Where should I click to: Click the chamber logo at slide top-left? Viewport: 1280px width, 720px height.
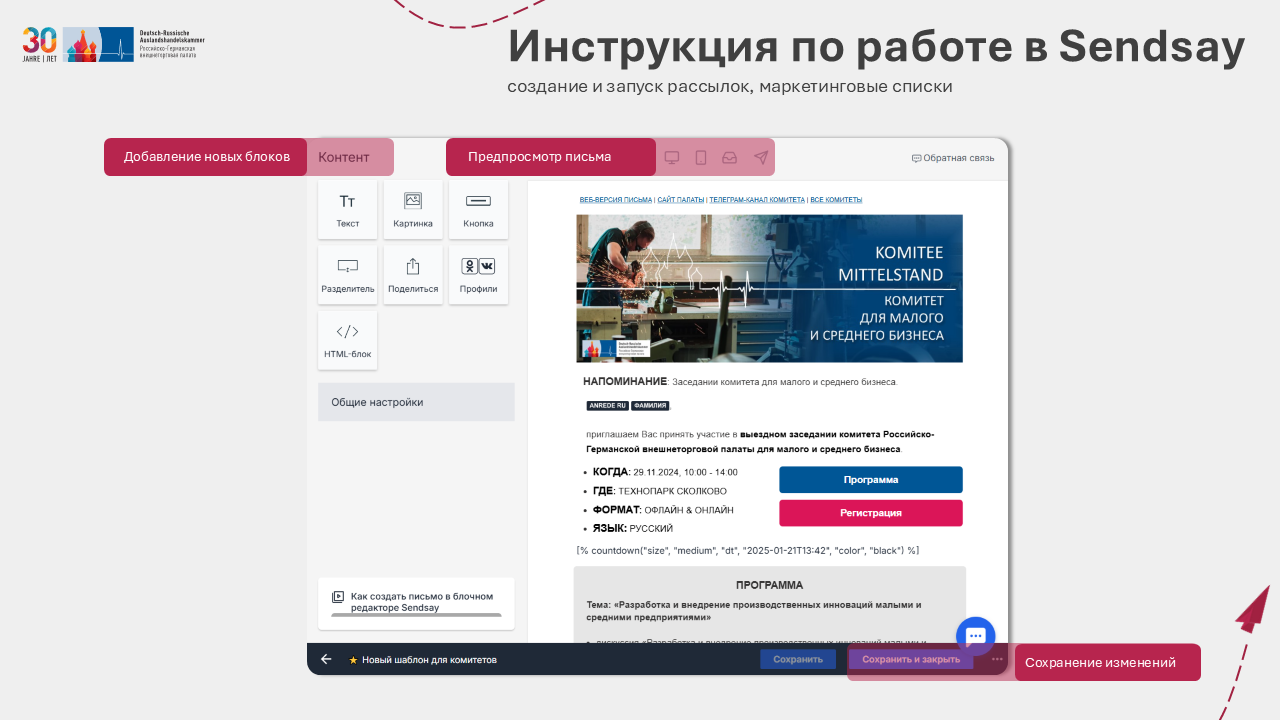coord(113,44)
